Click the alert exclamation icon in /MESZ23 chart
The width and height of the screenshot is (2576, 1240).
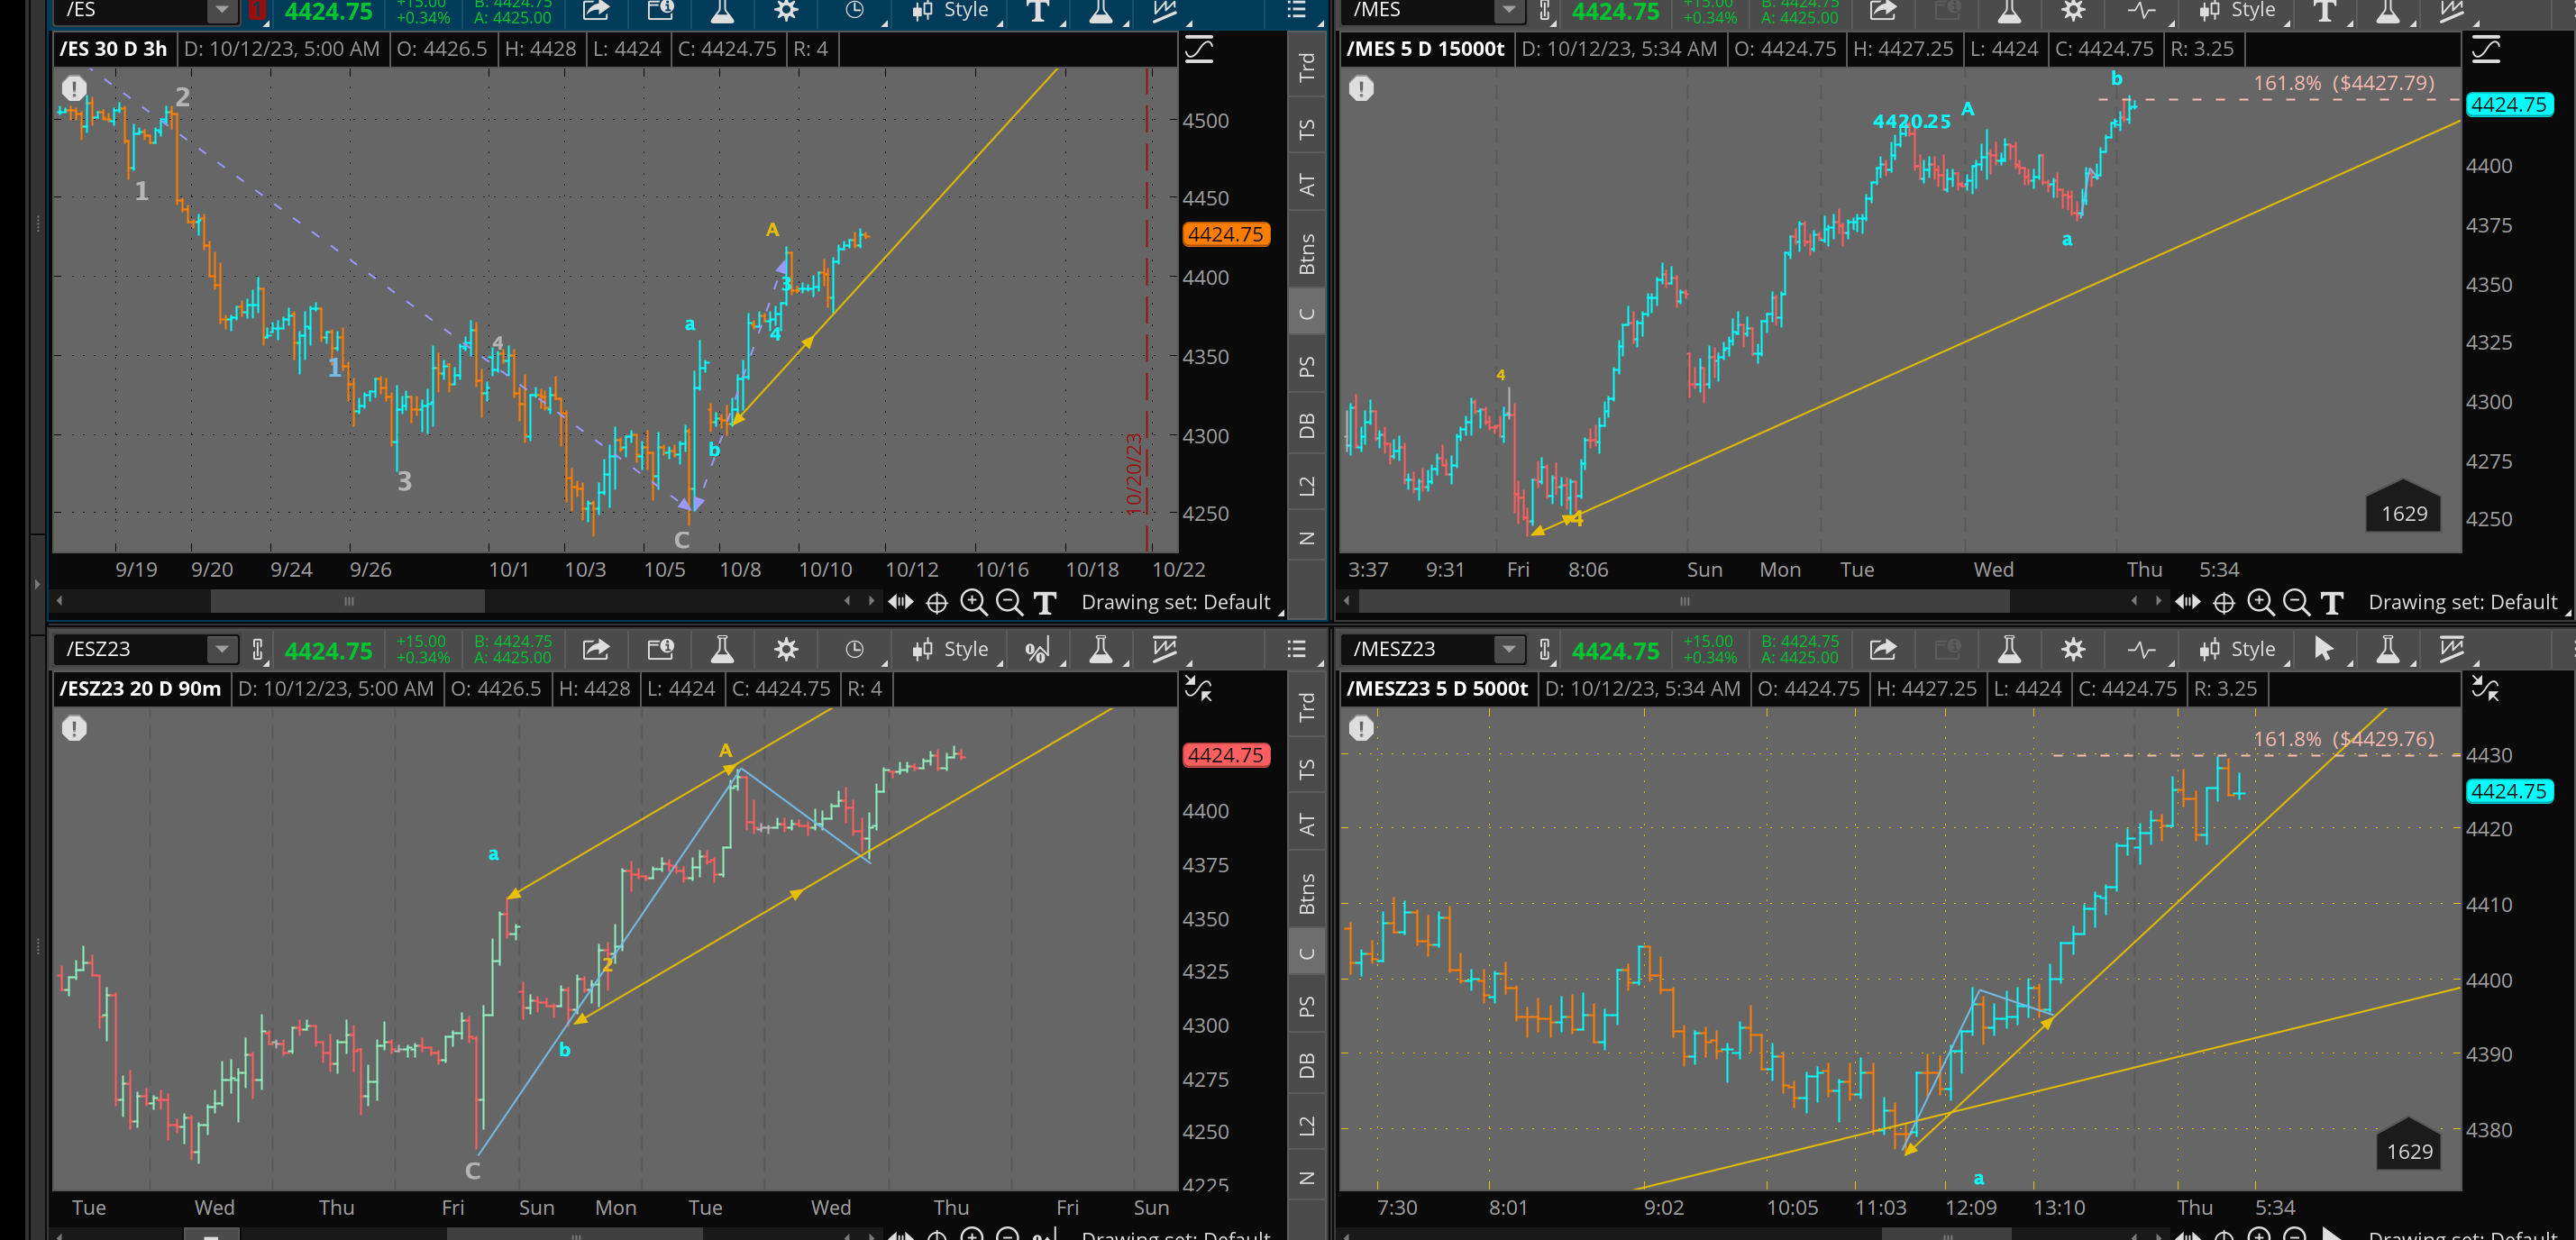(1361, 728)
